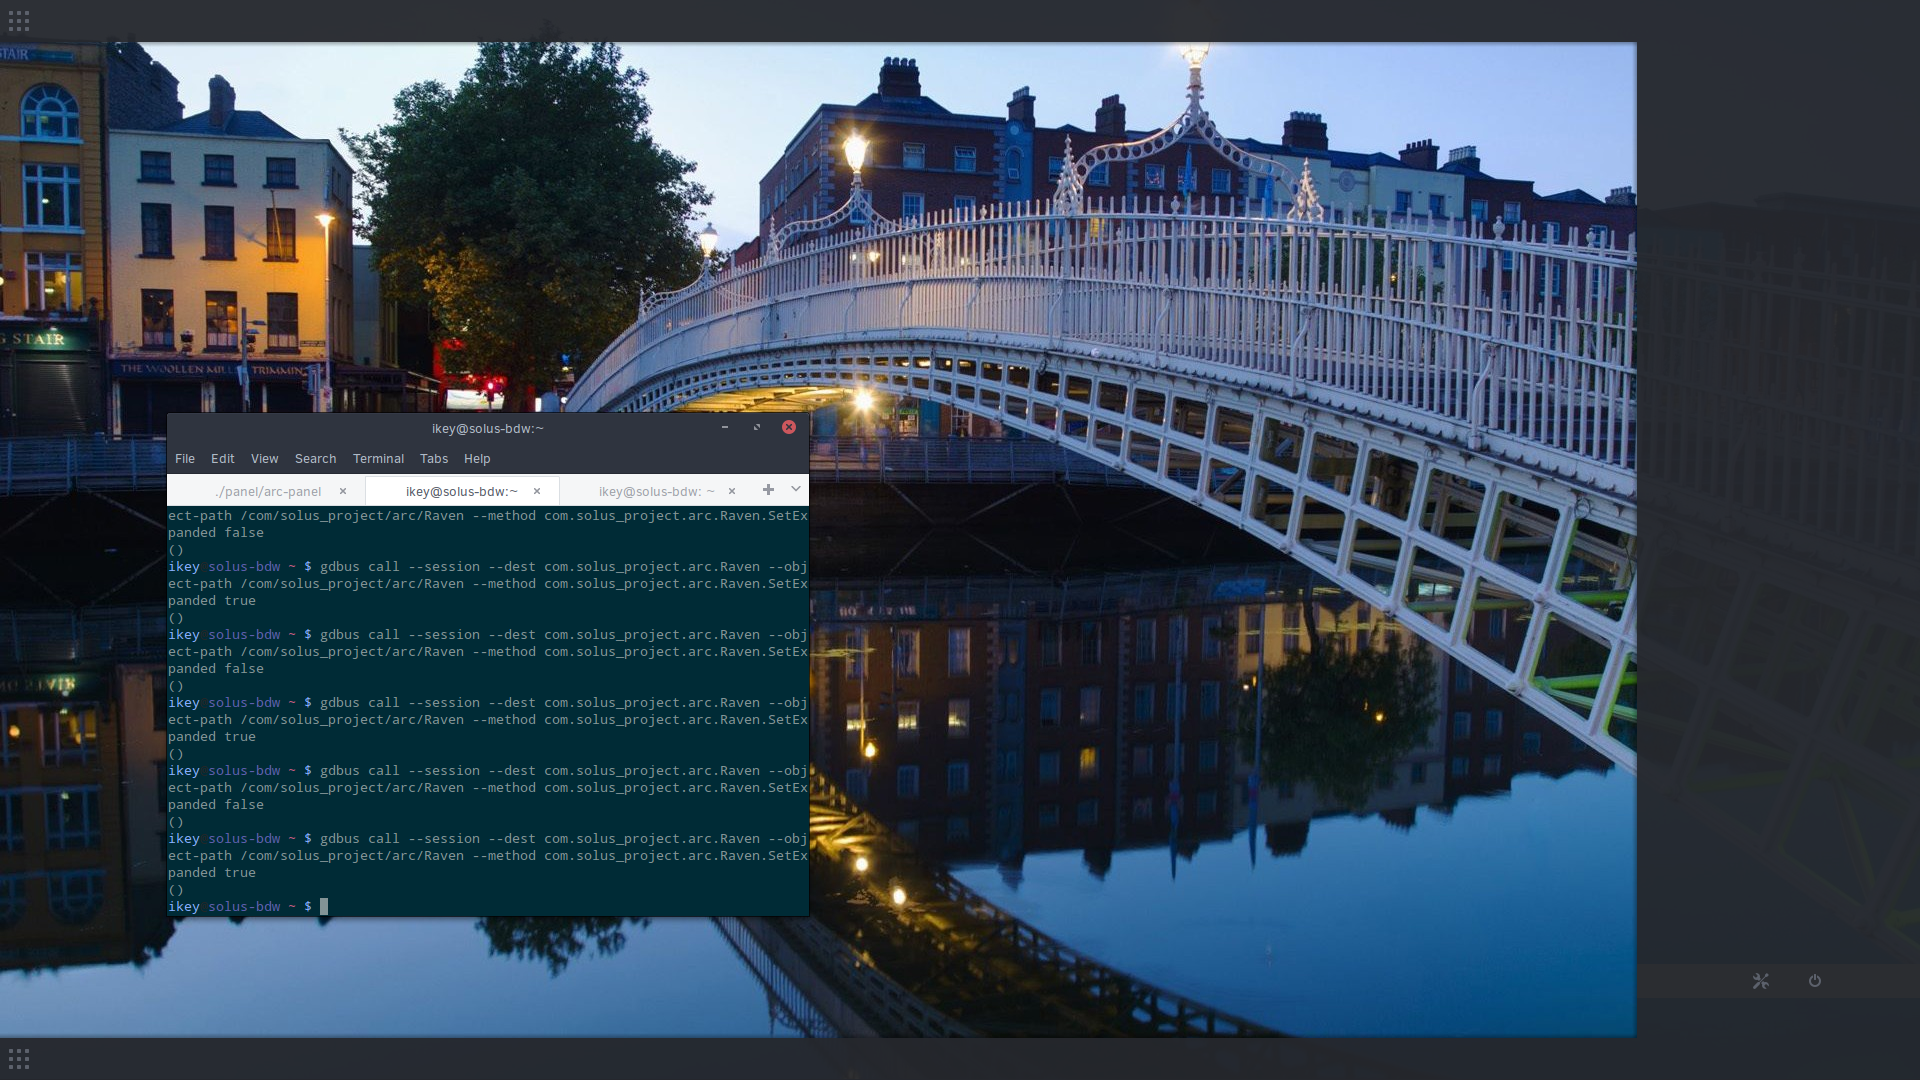Click the power icon in Raven sidebar
Viewport: 1920px width, 1080px height.
pos(1815,981)
